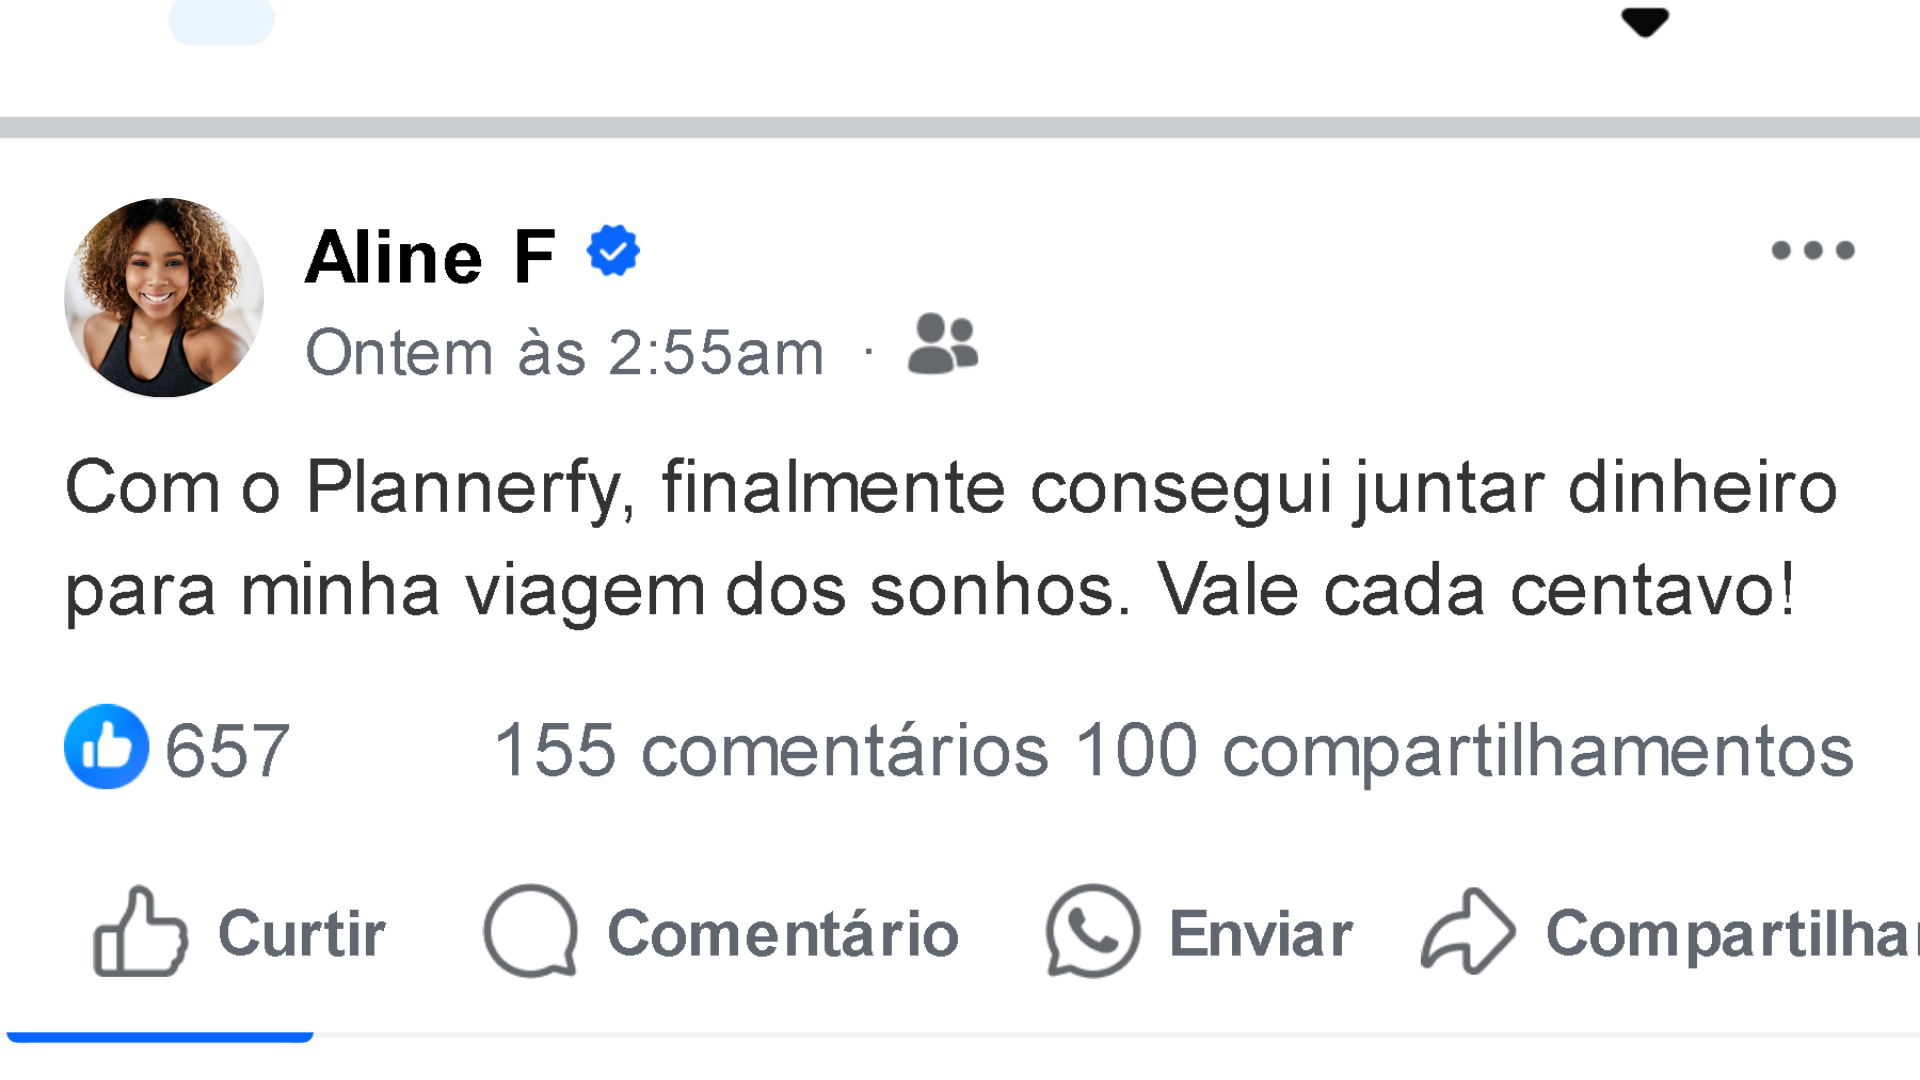Open the Aline F profile name

[x=430, y=257]
